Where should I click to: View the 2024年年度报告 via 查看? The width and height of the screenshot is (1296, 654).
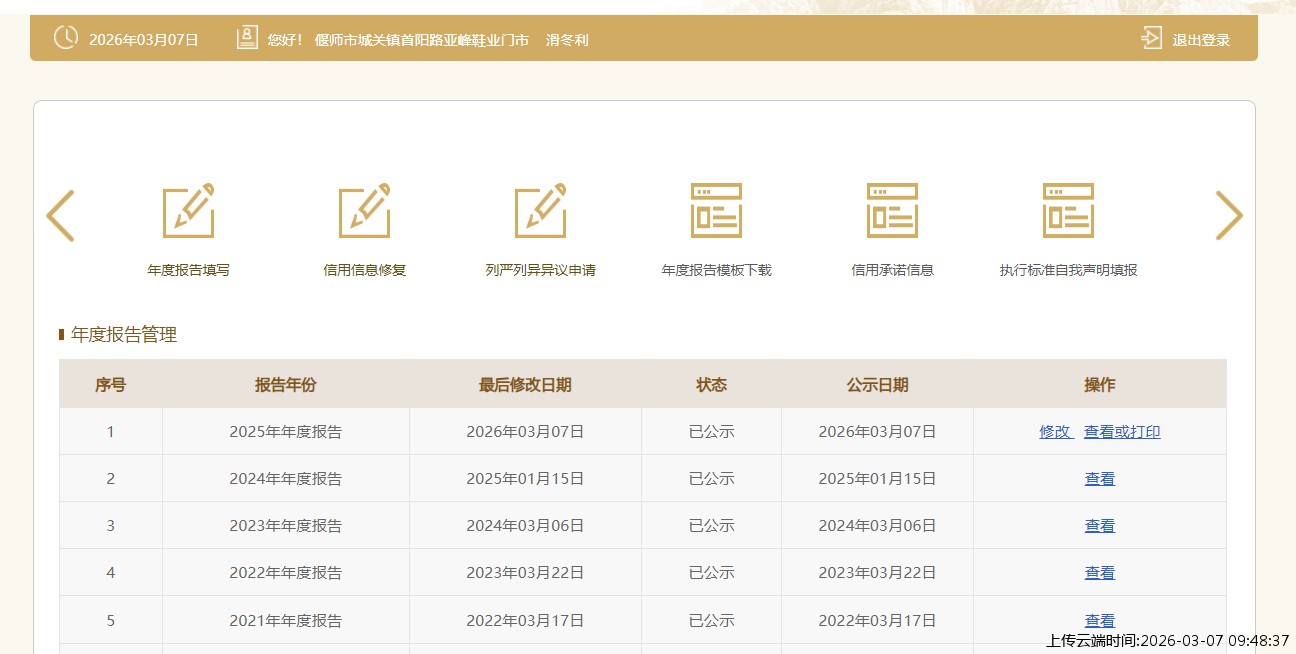(x=1099, y=479)
